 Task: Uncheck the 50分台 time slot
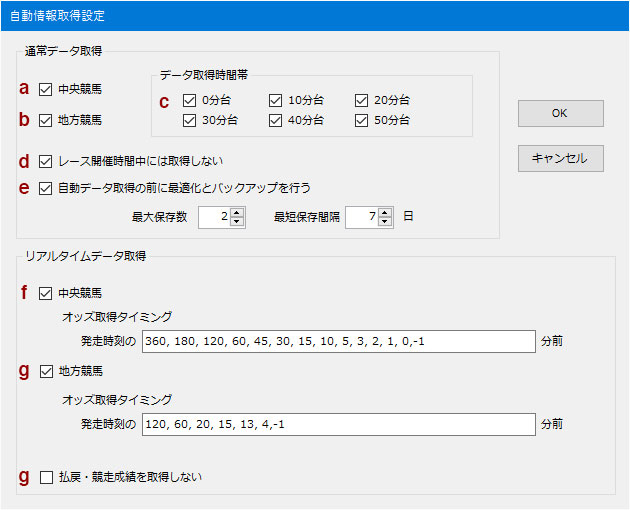pyautogui.click(x=361, y=120)
